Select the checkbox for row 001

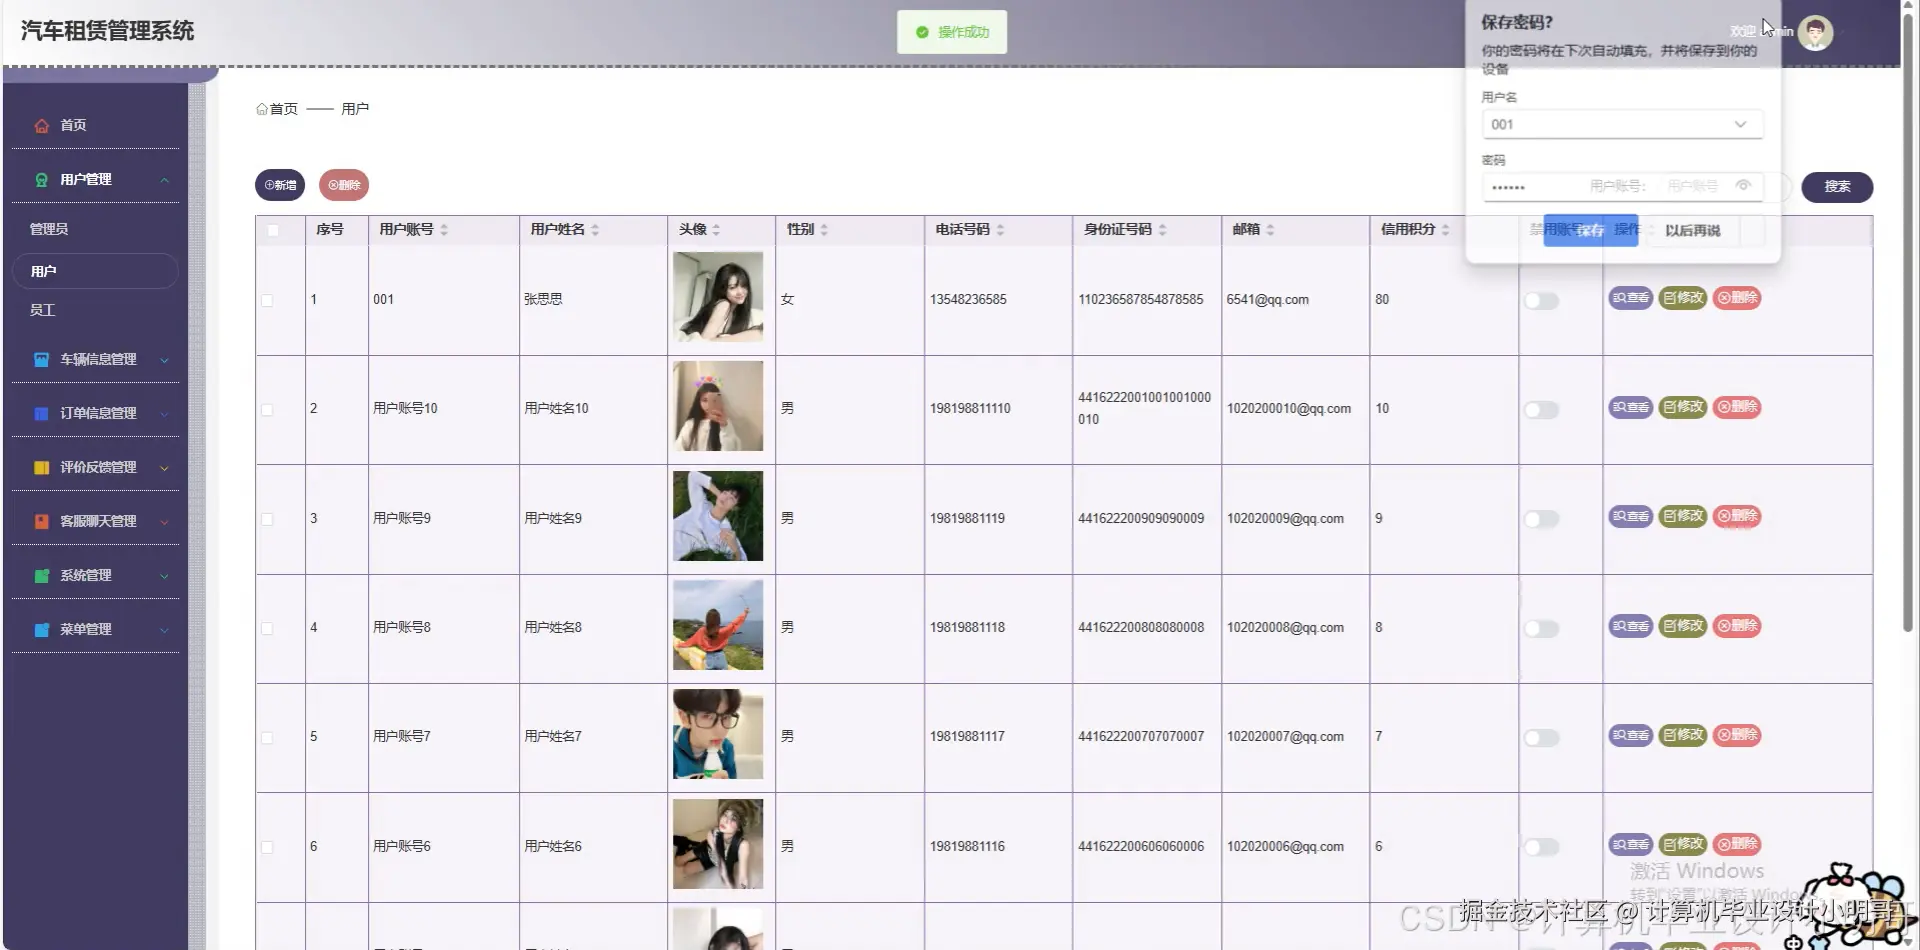(x=267, y=300)
